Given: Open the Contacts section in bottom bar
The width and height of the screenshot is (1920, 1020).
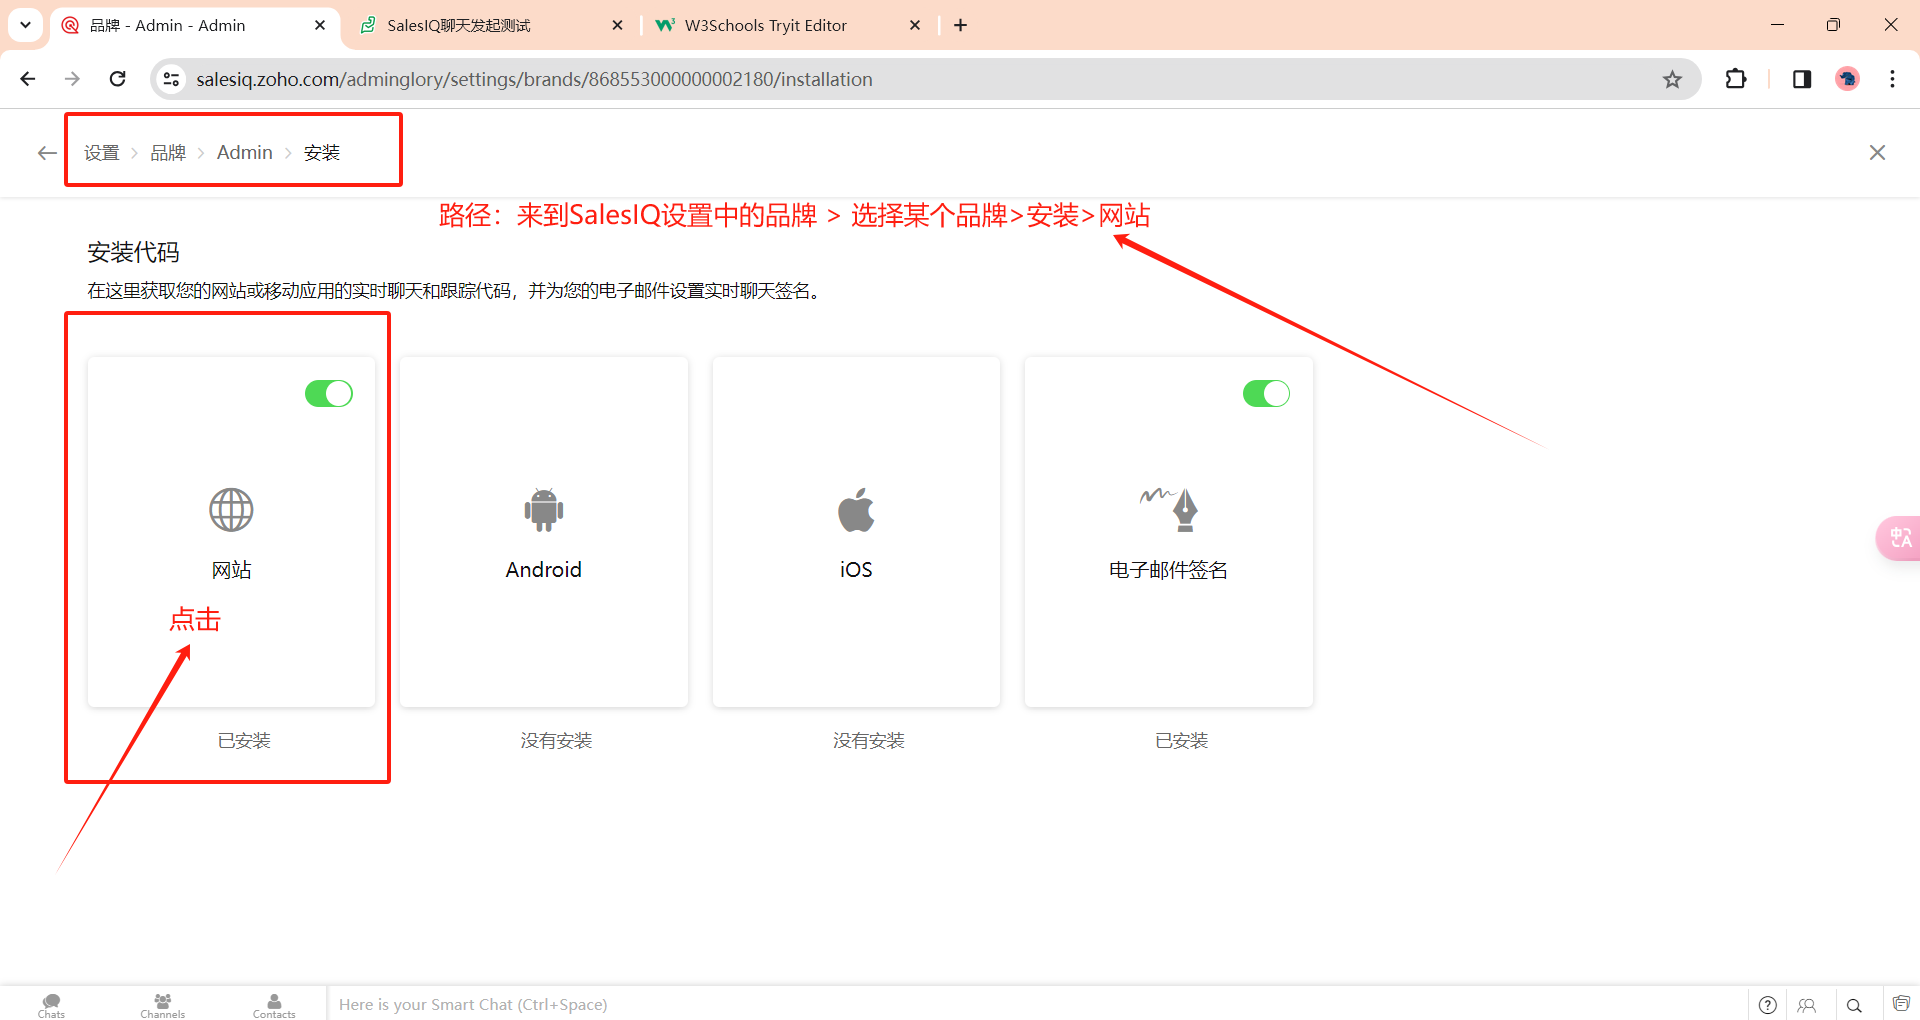Looking at the screenshot, I should 274,1005.
